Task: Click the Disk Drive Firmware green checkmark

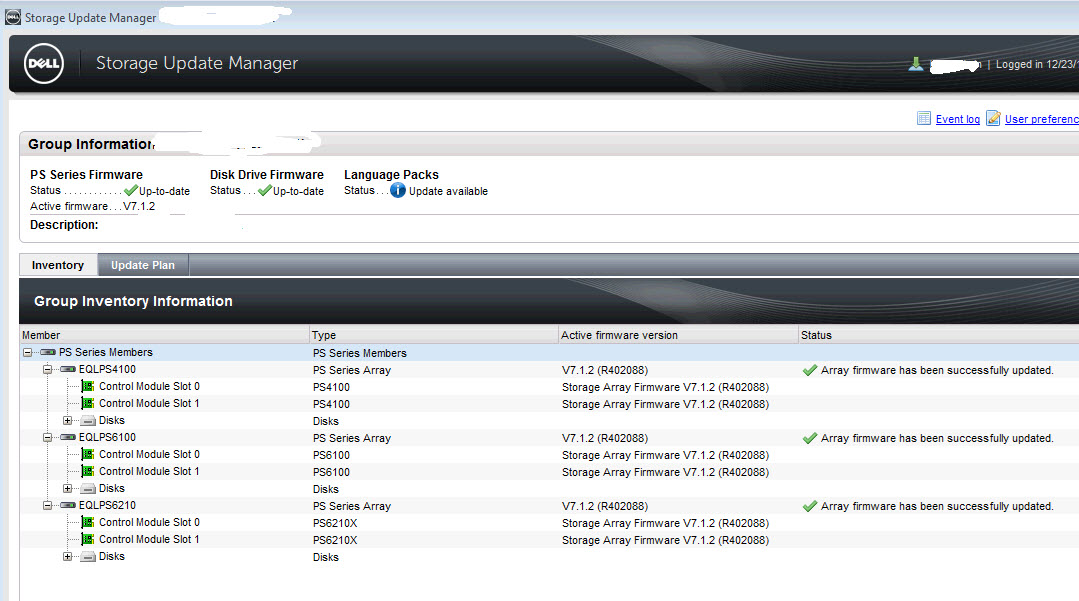Action: [265, 191]
